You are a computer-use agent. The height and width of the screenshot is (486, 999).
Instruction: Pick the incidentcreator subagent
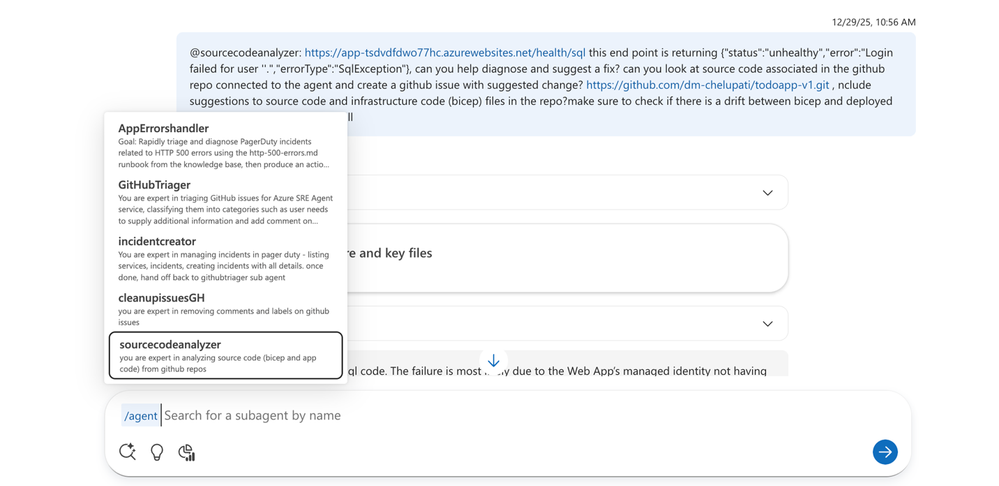click(x=224, y=259)
